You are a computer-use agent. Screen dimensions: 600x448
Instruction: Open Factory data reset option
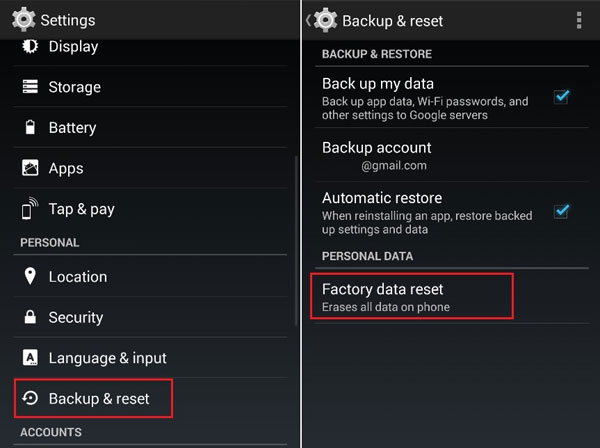pos(411,296)
